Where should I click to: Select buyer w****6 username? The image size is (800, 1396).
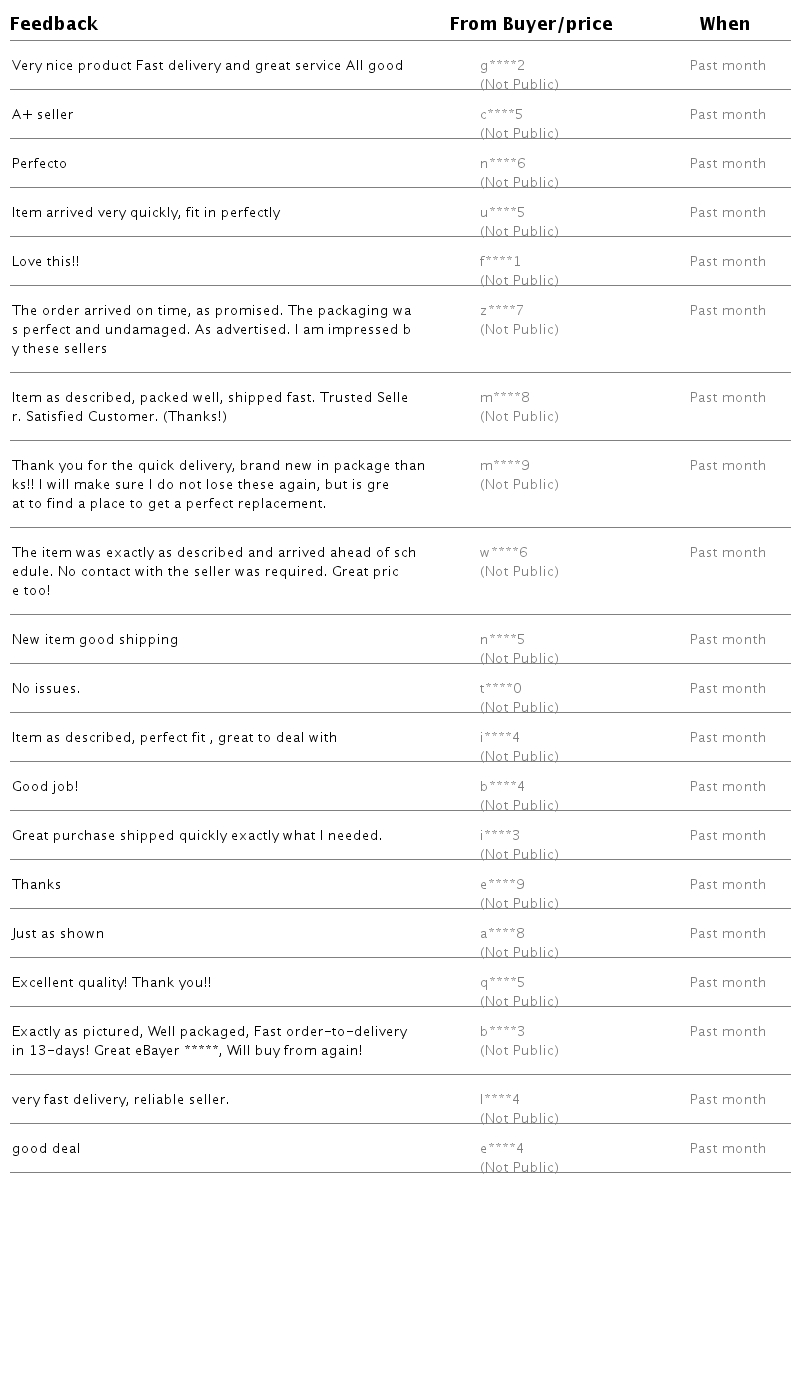[x=503, y=553]
